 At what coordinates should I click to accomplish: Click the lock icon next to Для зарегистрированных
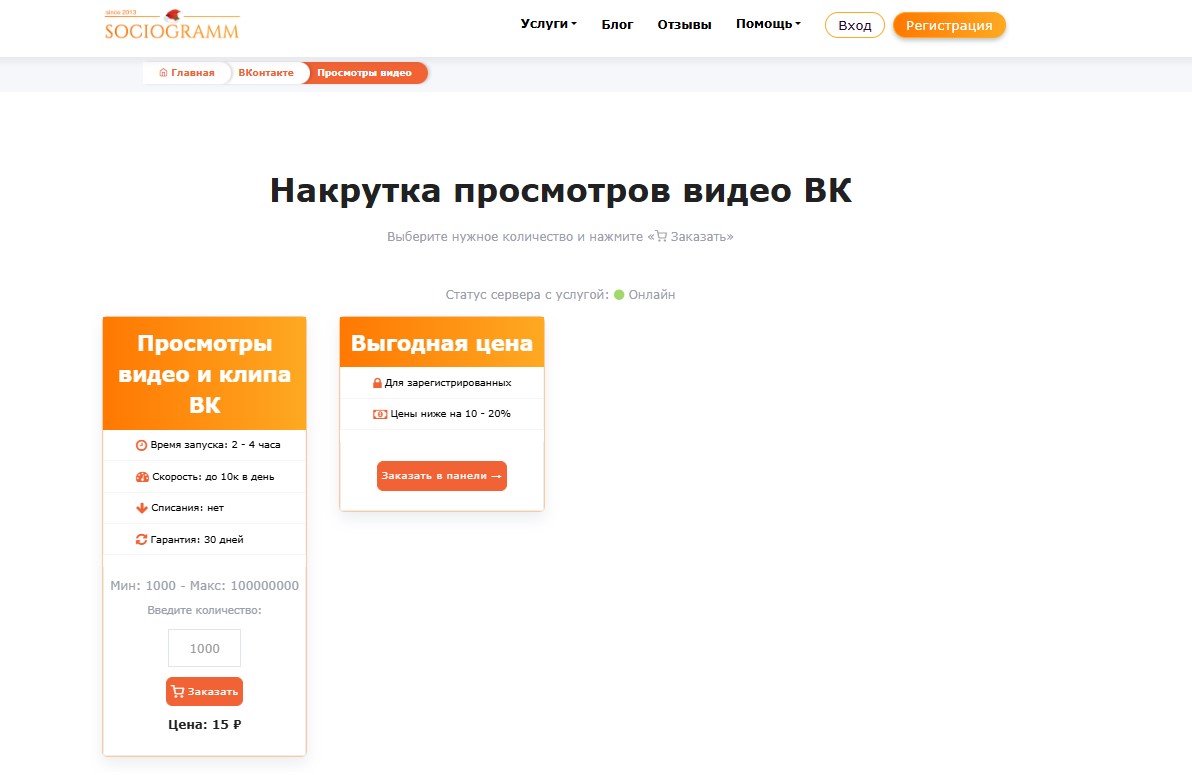(377, 383)
